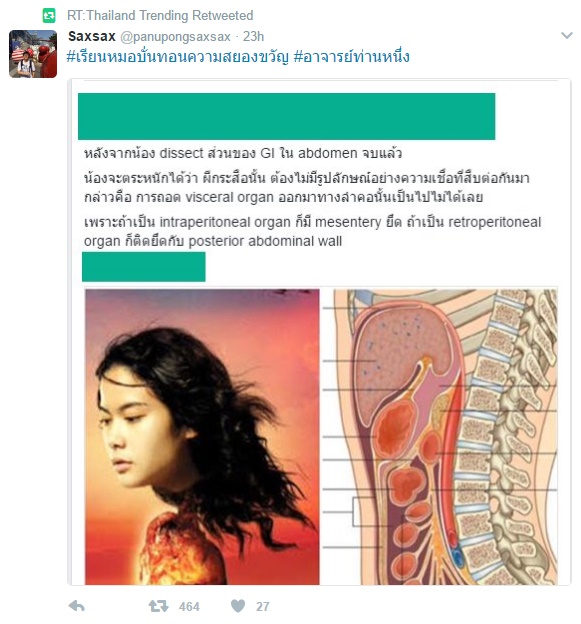Open the woman's portrait photo
The image size is (581, 624).
[202, 437]
